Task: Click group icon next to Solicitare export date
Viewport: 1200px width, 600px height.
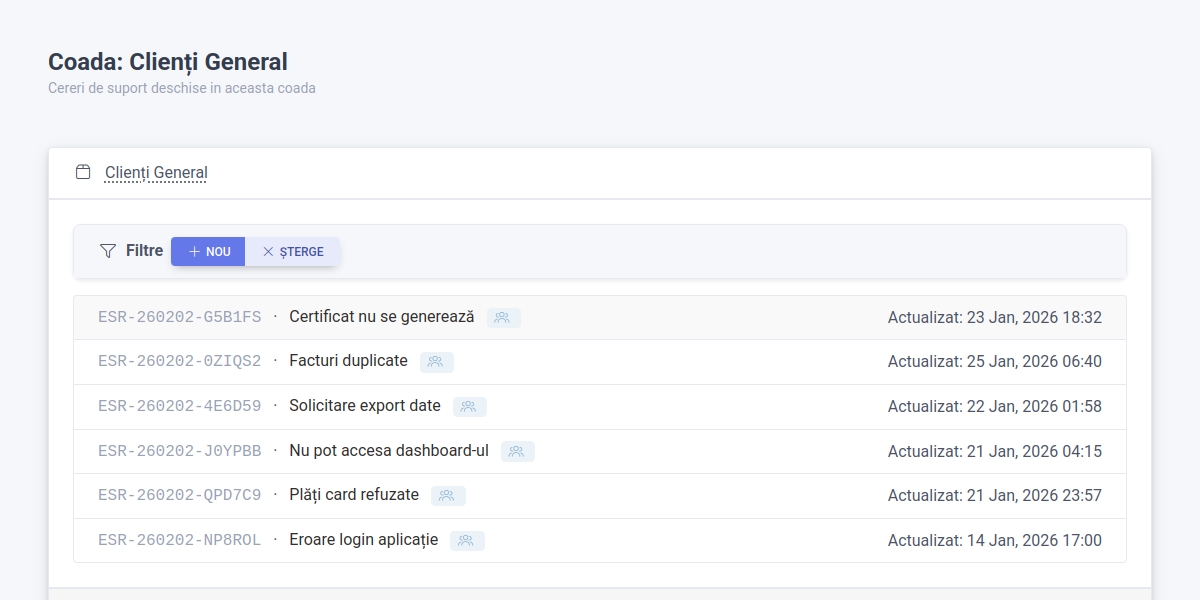Action: pos(469,407)
